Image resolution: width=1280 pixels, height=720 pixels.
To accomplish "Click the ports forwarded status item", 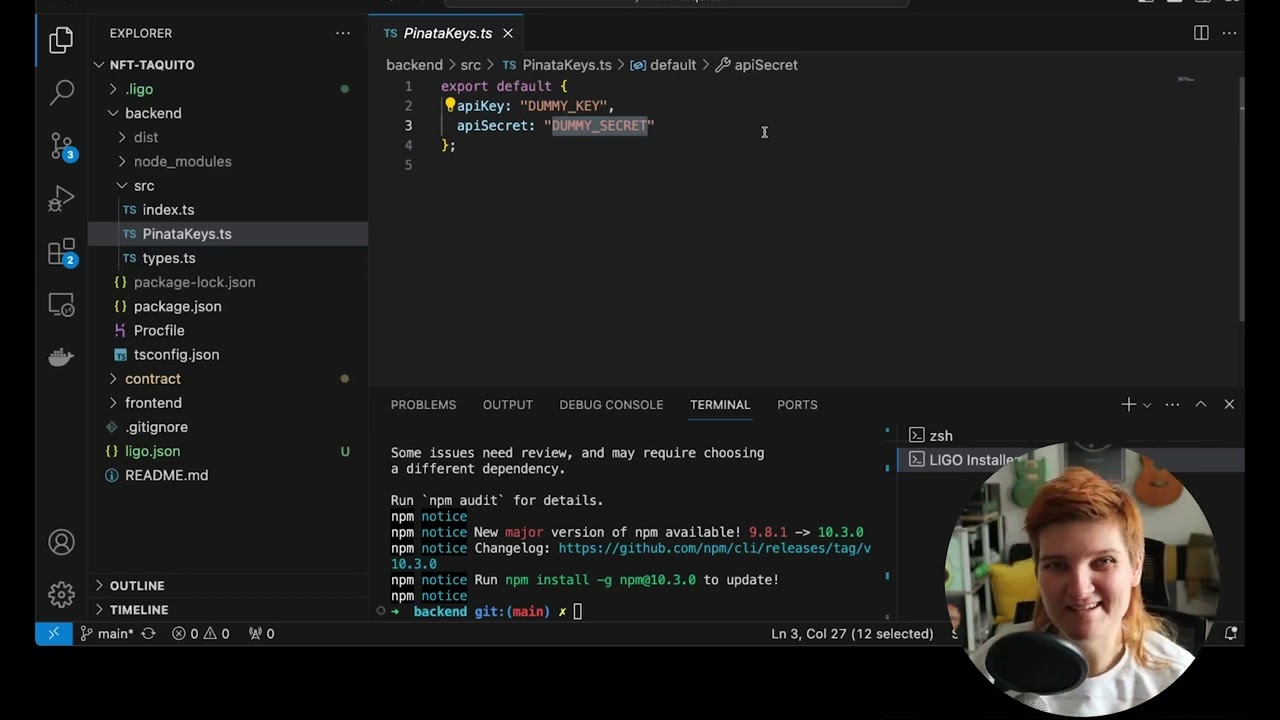I will click(x=261, y=633).
